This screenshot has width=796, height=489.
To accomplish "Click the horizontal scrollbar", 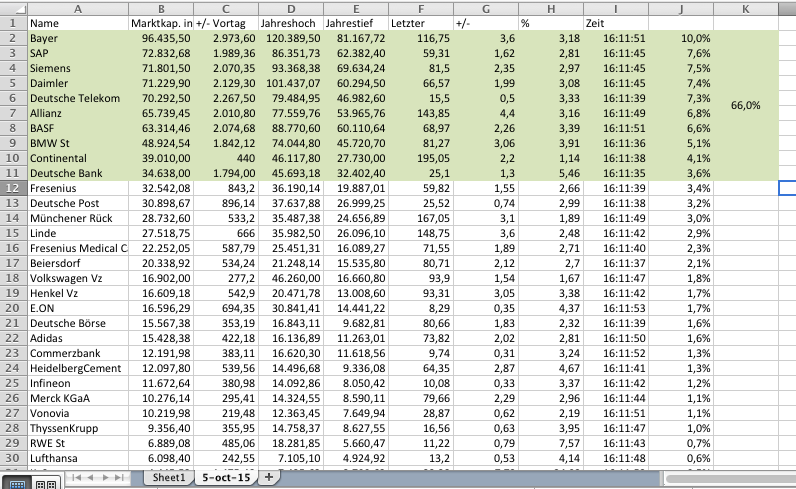I will (731, 478).
